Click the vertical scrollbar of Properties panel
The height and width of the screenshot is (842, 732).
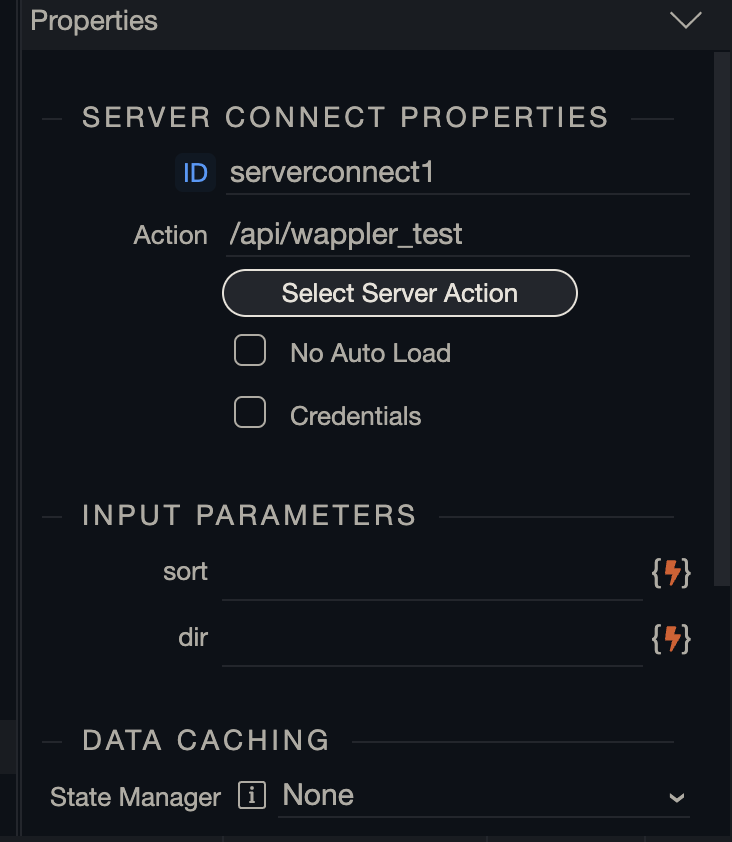(722, 300)
